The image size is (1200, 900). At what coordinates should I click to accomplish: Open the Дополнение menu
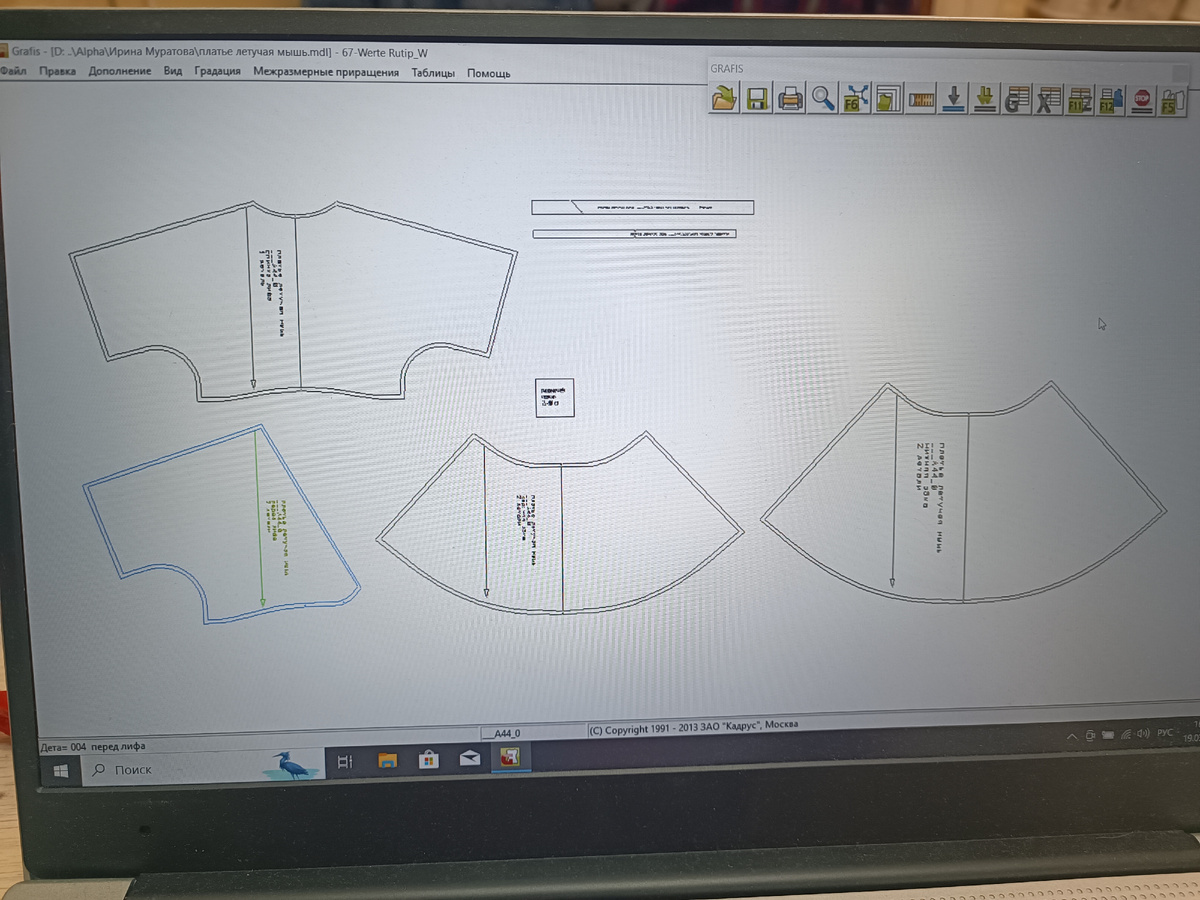click(119, 72)
